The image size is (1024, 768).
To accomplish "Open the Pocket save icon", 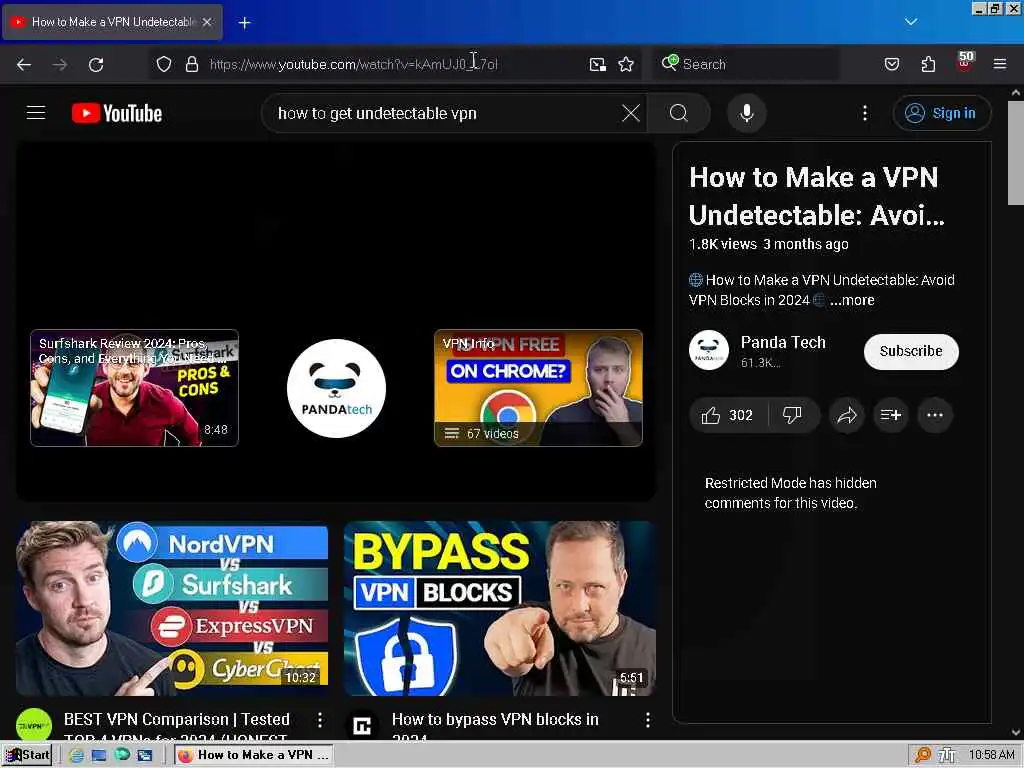I will 891,64.
